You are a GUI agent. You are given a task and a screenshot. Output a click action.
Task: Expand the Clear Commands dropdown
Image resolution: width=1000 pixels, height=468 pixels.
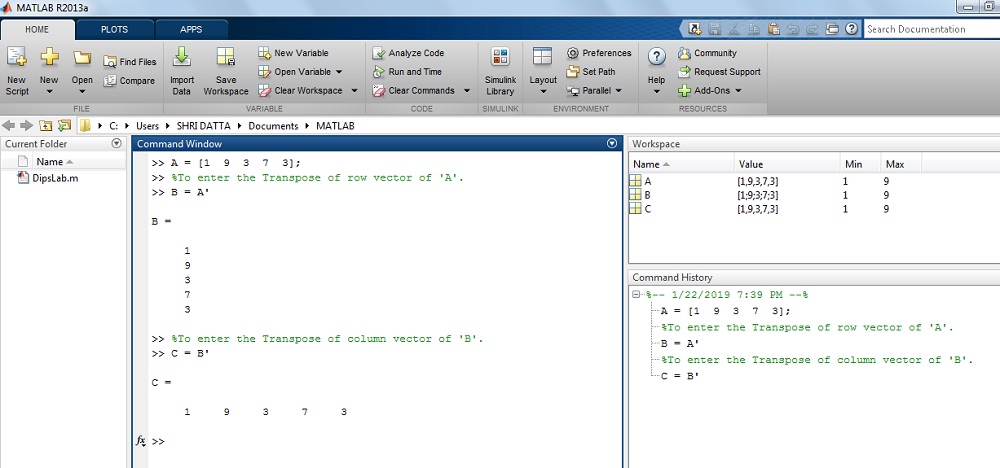pos(463,91)
